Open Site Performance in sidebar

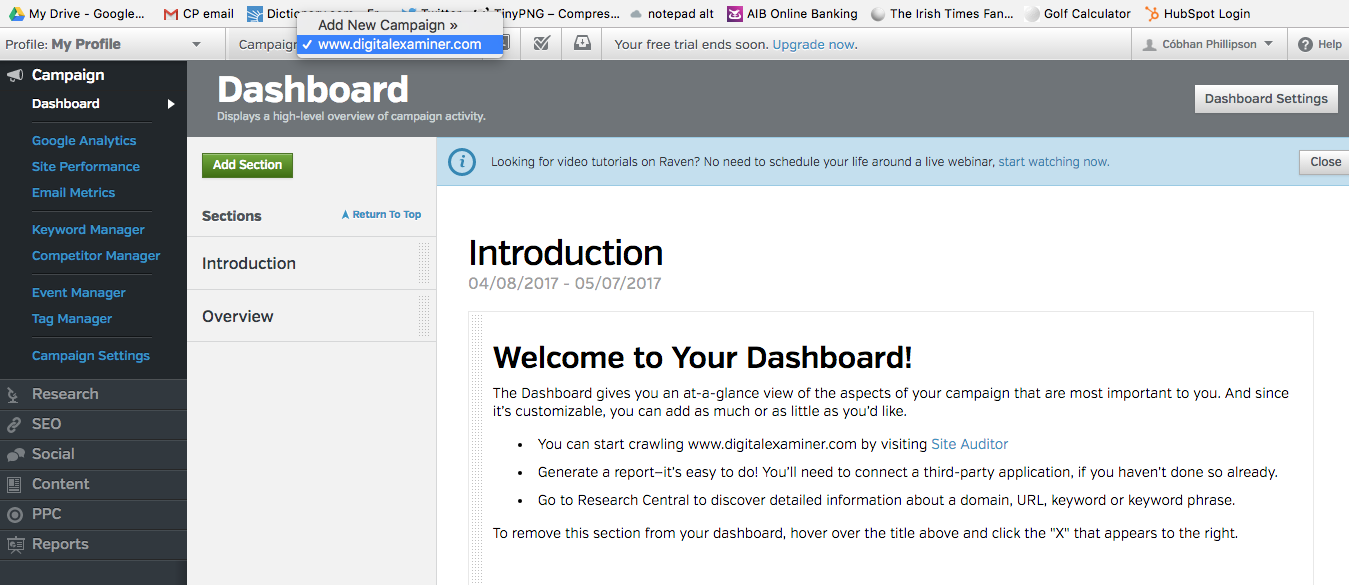(86, 167)
